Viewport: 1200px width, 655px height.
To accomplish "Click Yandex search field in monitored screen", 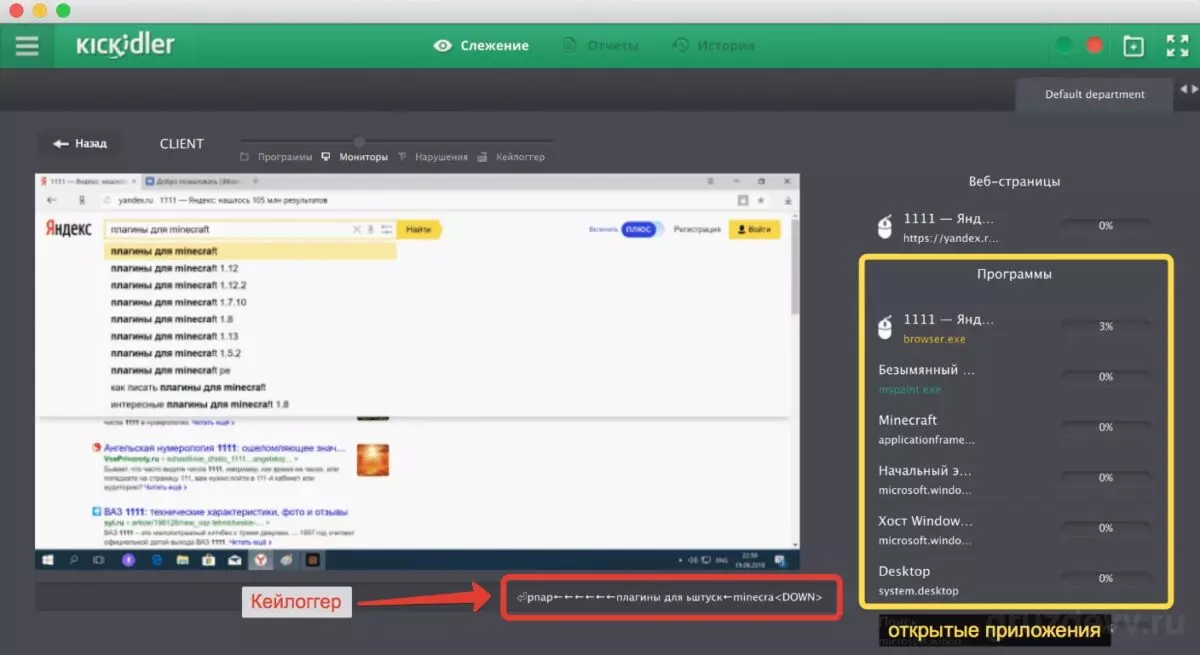I will coord(250,230).
